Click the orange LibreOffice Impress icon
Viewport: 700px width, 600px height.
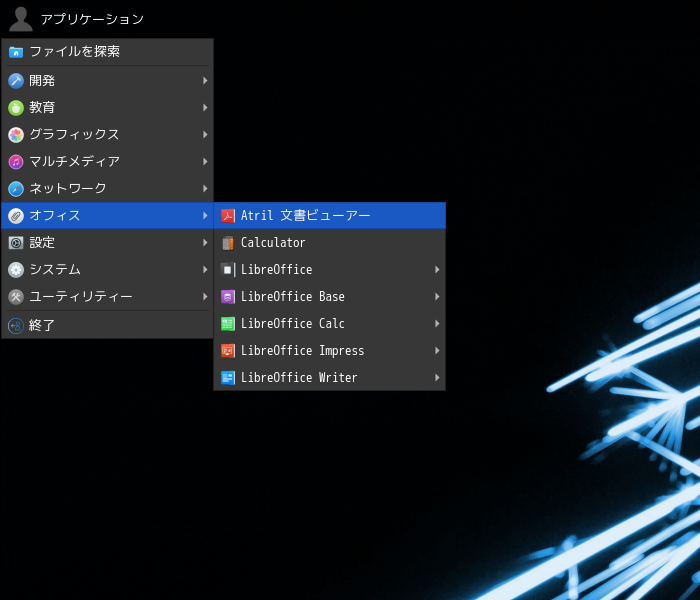click(228, 351)
